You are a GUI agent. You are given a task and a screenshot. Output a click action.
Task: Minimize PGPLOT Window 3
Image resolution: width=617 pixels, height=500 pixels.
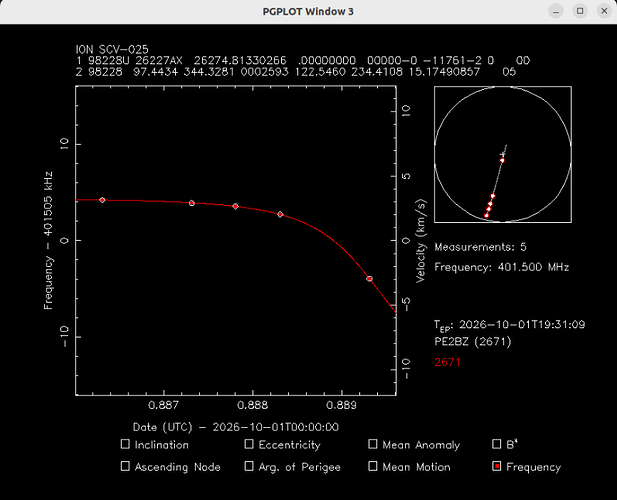556,11
